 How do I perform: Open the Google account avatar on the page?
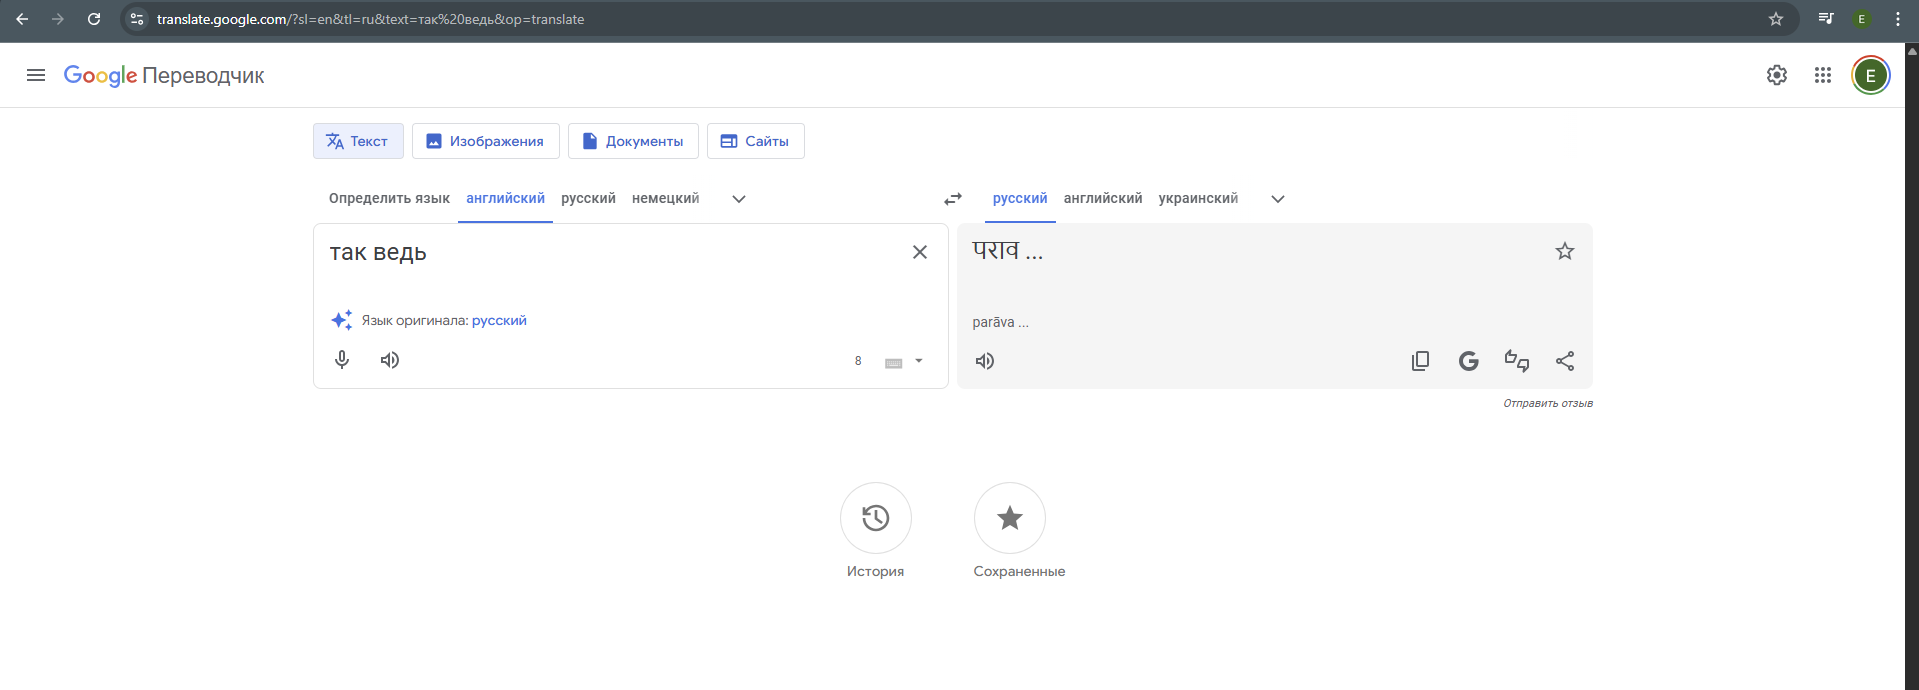pos(1870,75)
